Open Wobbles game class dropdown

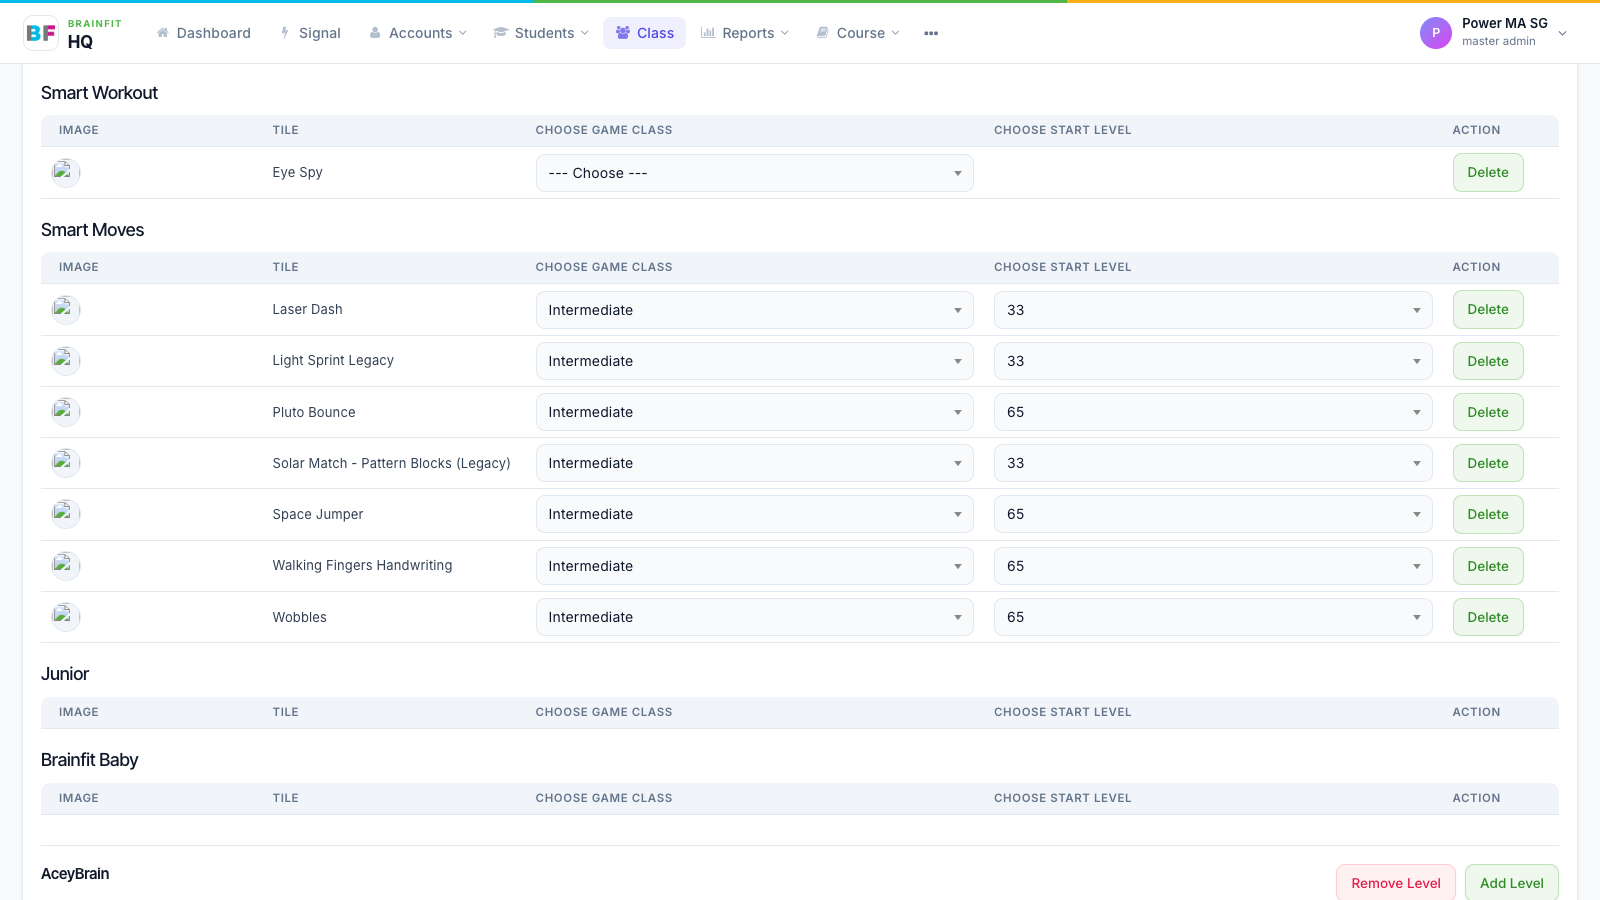755,617
